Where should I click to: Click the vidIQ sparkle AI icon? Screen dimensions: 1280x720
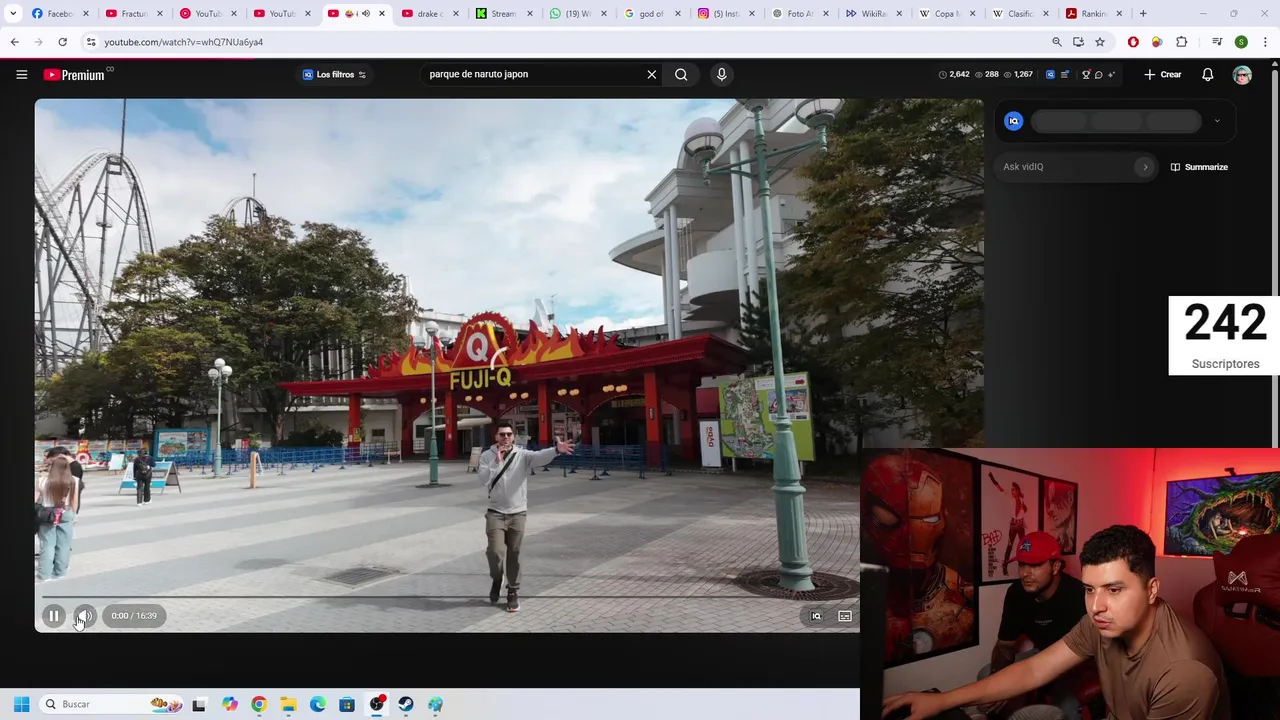click(x=1111, y=74)
